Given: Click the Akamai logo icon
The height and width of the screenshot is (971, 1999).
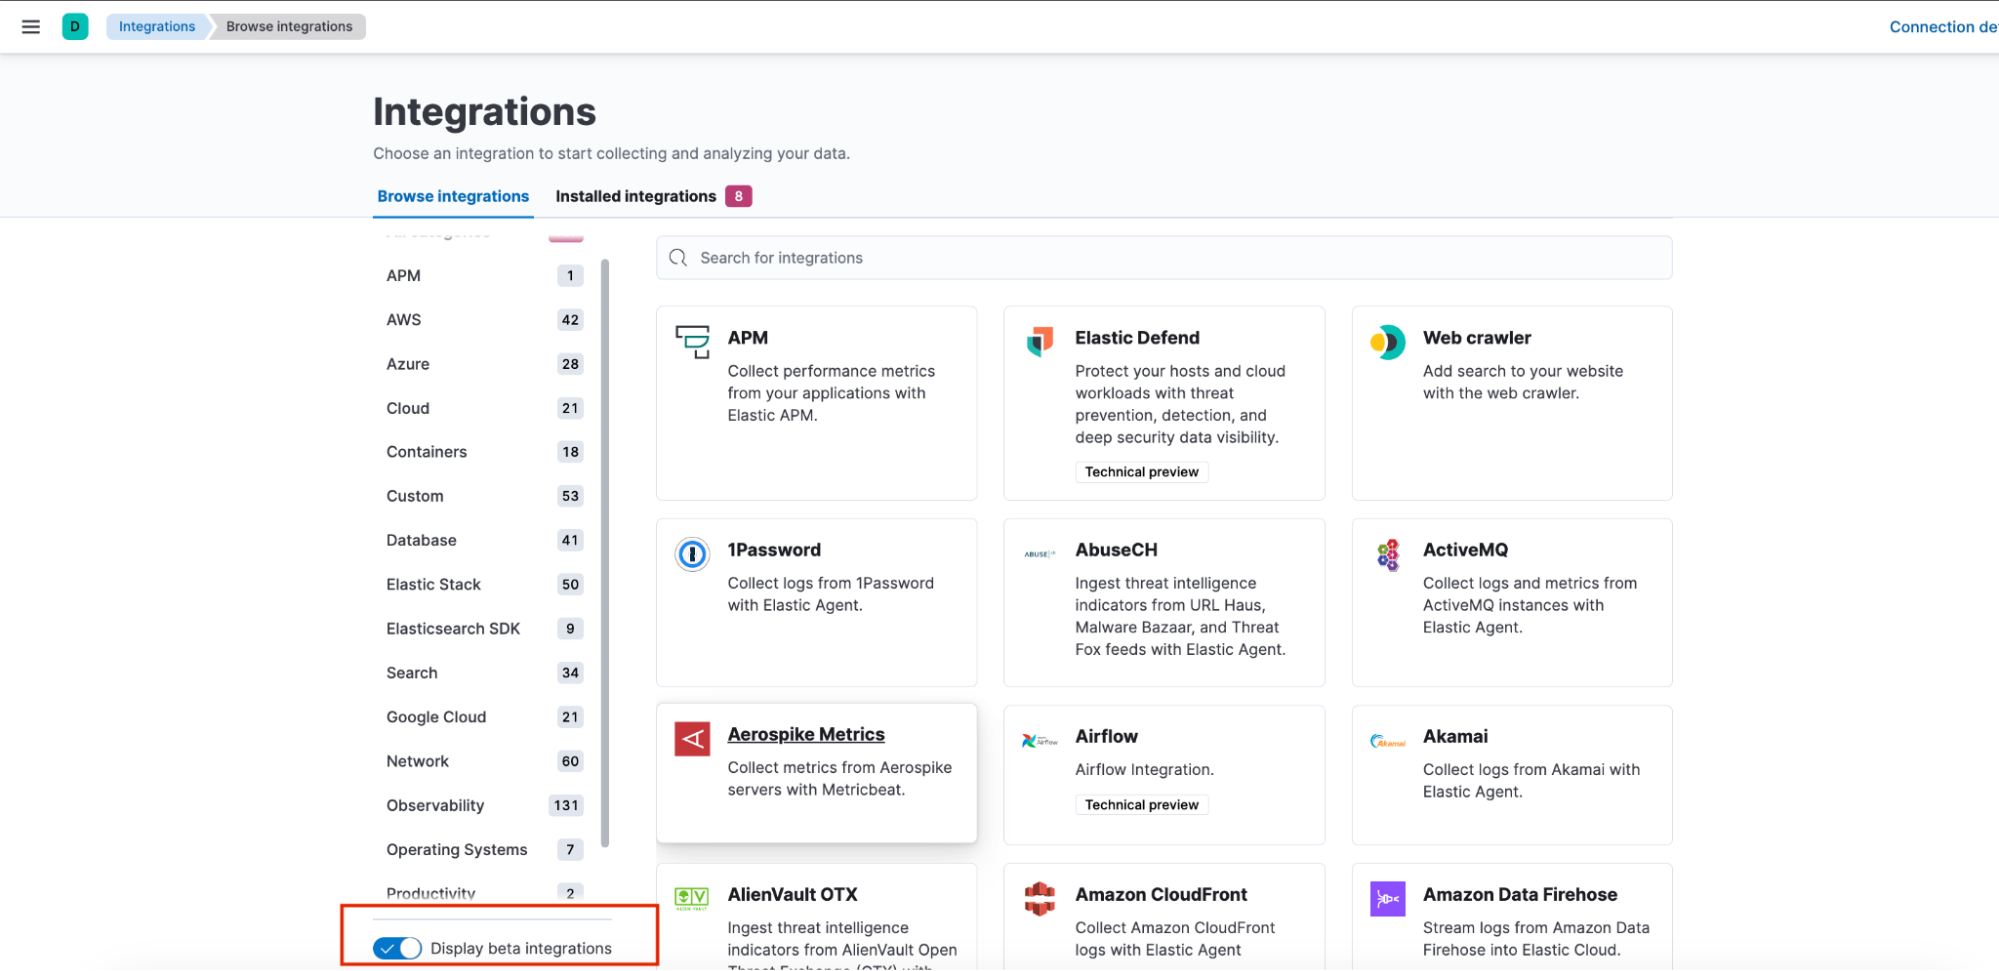Looking at the screenshot, I should 1387,741.
